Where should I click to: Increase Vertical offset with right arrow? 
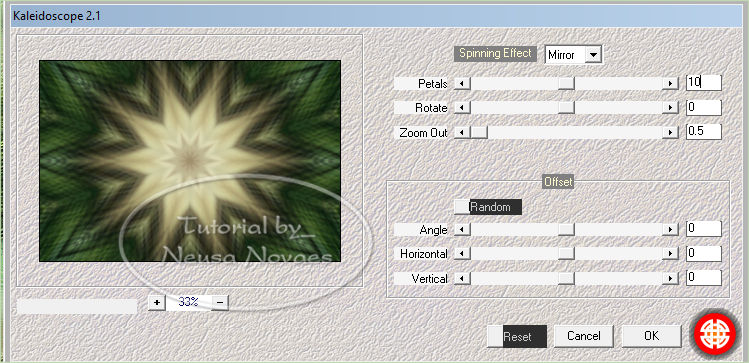coord(670,278)
